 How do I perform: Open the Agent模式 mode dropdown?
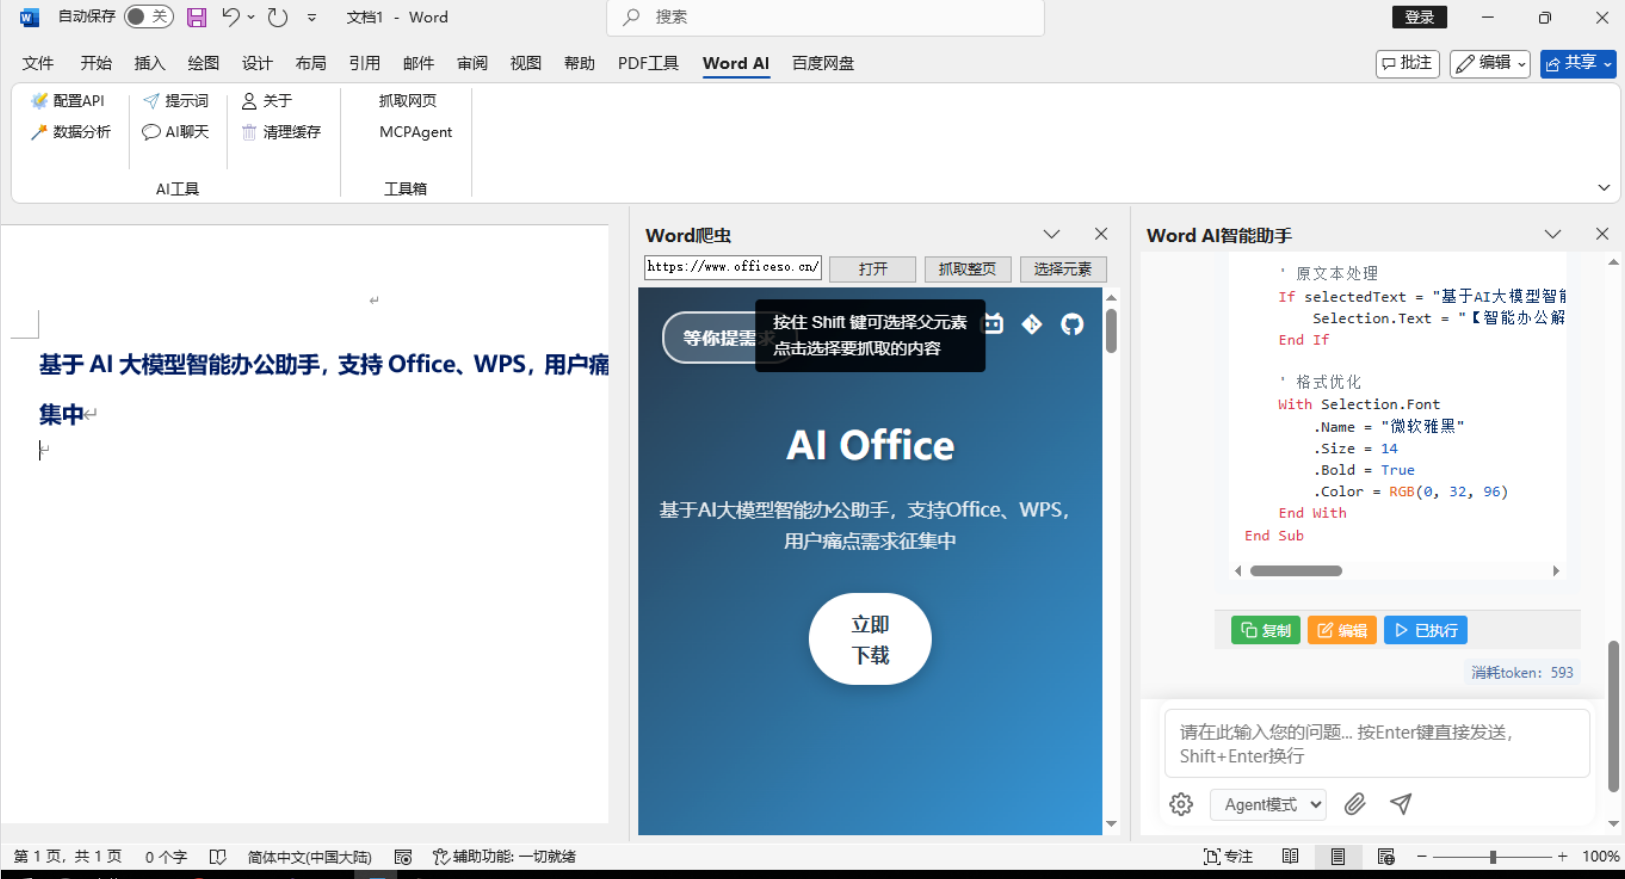pos(1268,804)
